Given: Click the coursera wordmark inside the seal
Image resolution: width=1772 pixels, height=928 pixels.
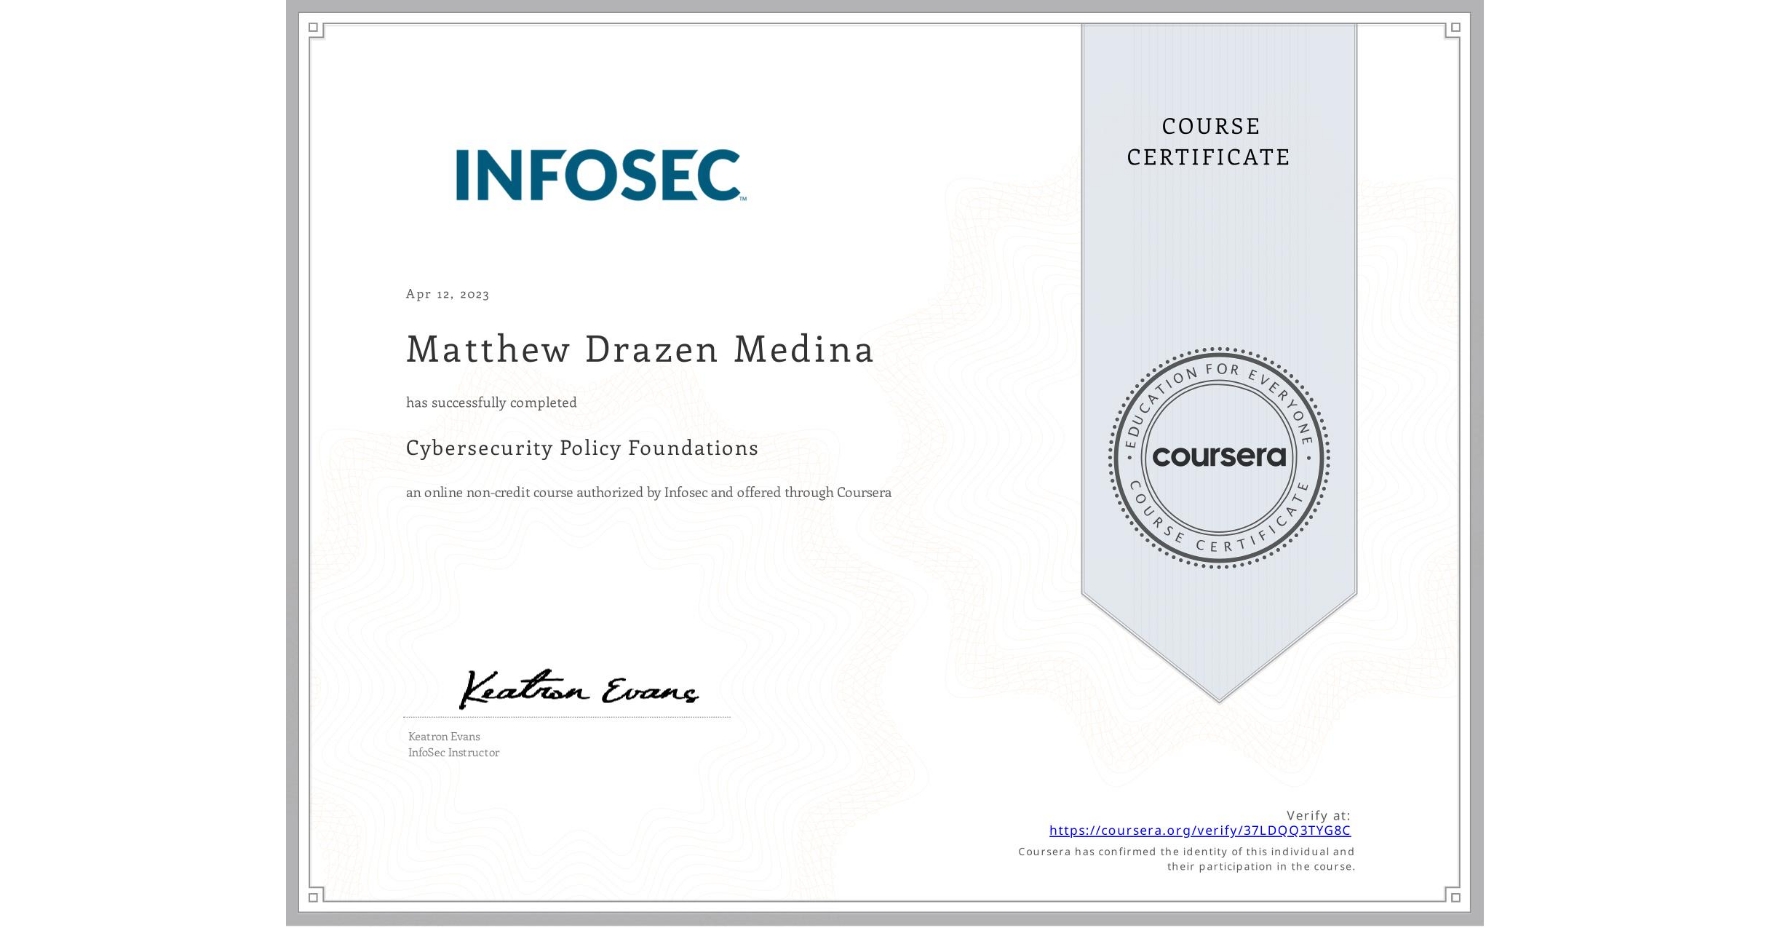Looking at the screenshot, I should pyautogui.click(x=1220, y=458).
